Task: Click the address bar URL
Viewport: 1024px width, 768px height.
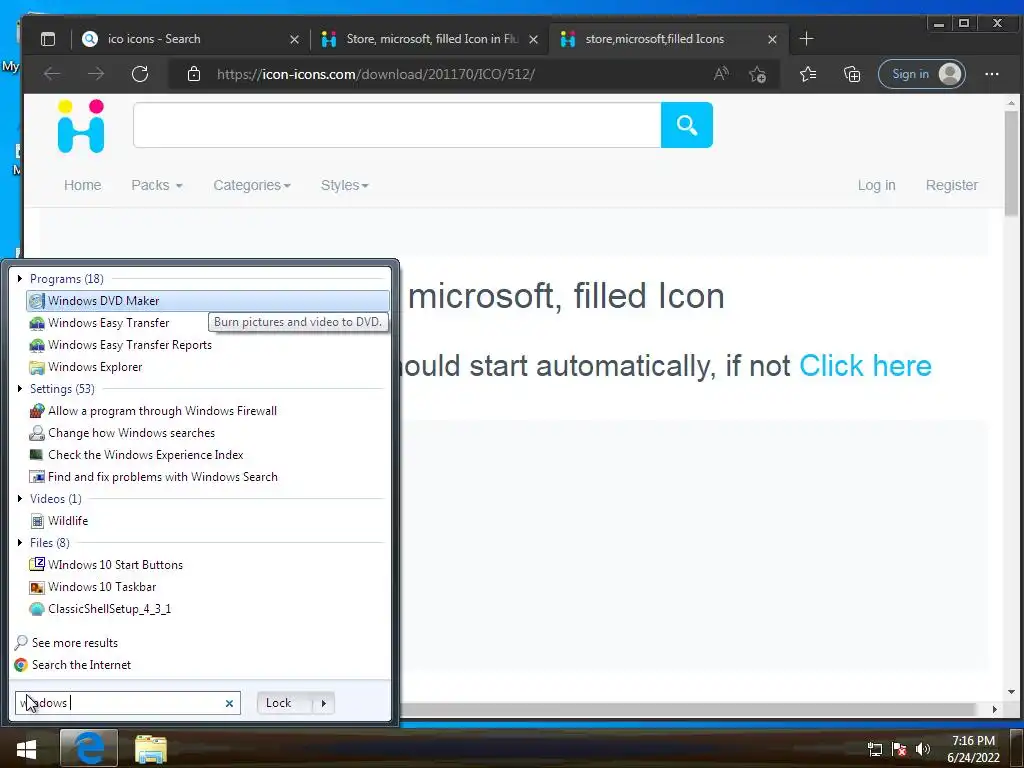Action: (x=376, y=74)
